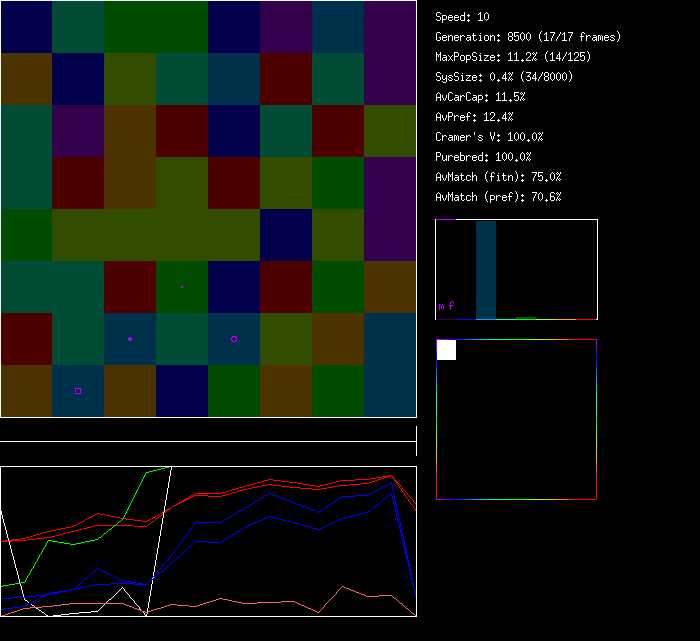Click the tall teal histogram bar
Image resolution: width=700 pixels, height=641 pixels.
[x=486, y=269]
